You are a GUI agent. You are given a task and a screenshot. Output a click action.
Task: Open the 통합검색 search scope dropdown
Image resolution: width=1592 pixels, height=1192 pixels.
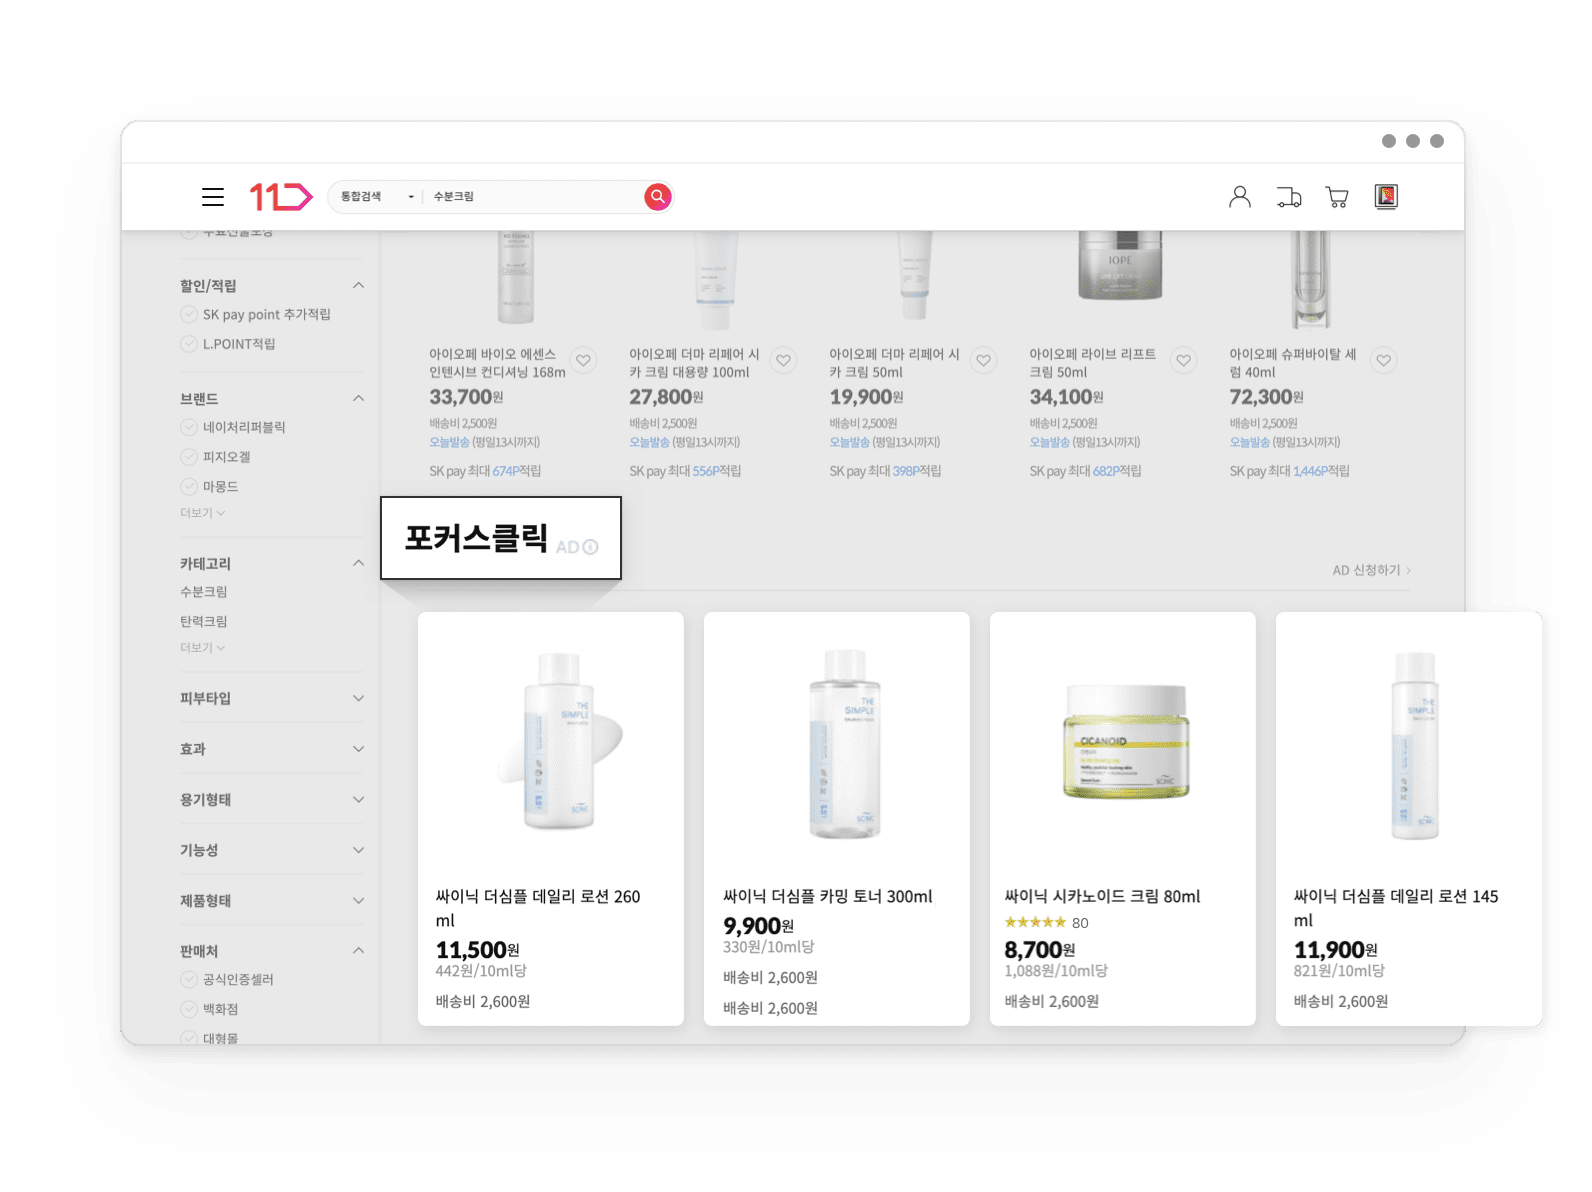tap(377, 197)
